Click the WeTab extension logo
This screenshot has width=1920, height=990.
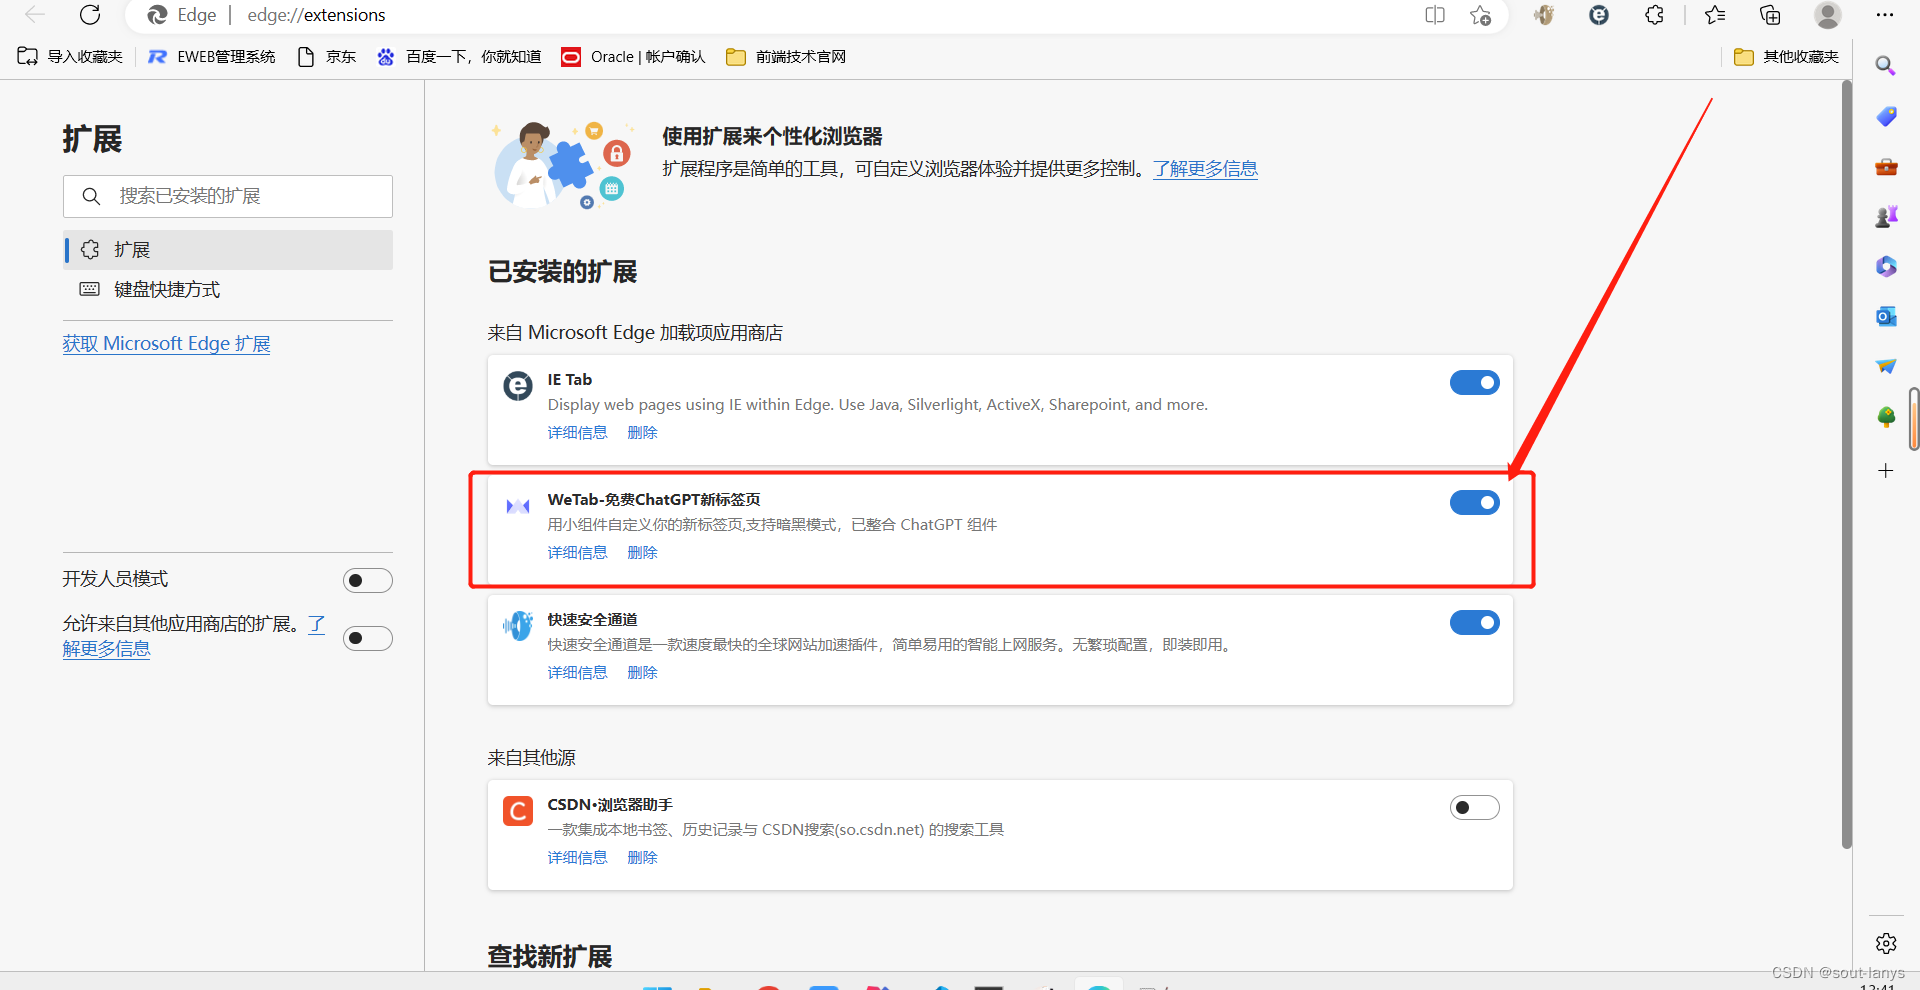click(518, 506)
